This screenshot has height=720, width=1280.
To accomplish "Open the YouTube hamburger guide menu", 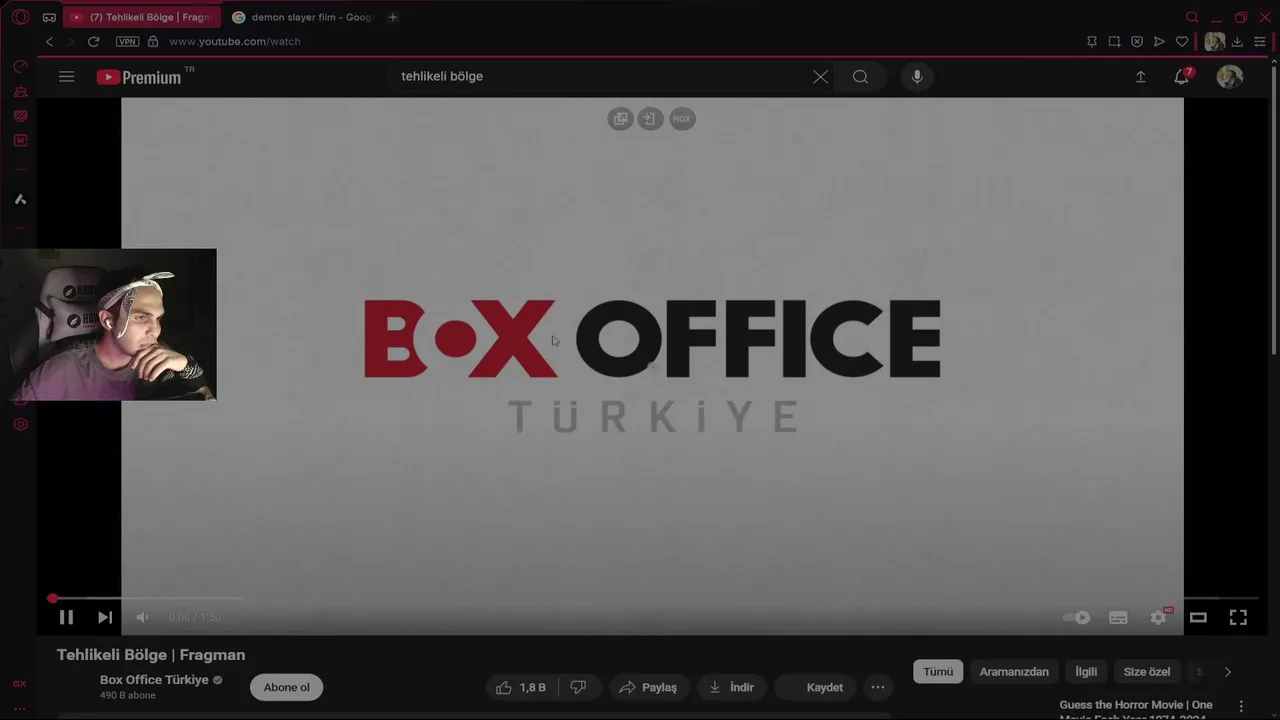I will pos(67,76).
